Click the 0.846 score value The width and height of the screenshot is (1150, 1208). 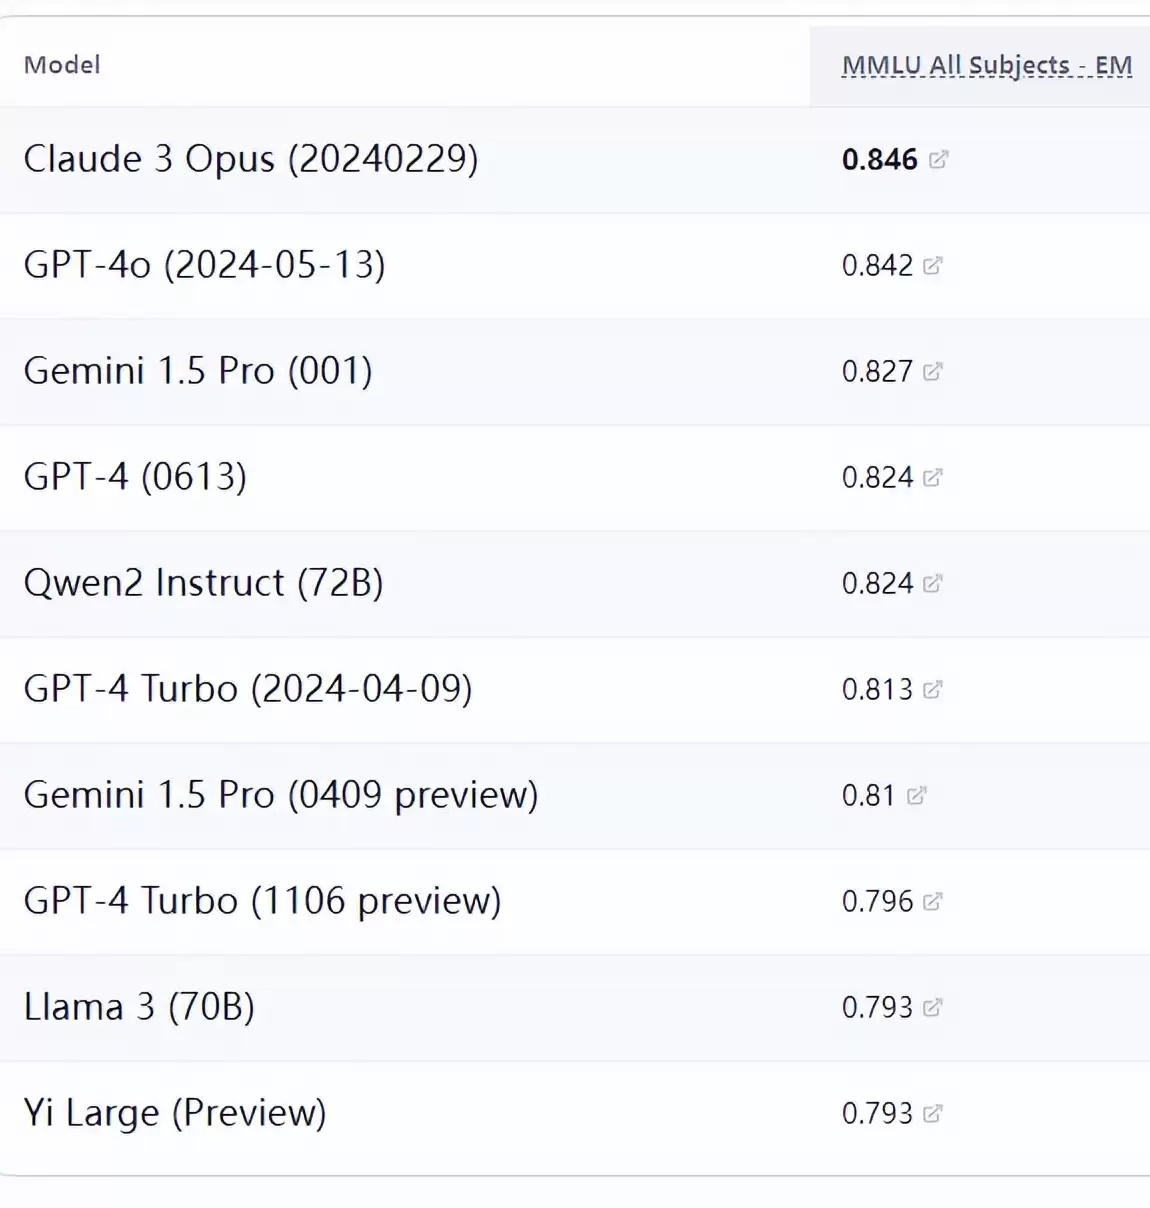coord(880,159)
